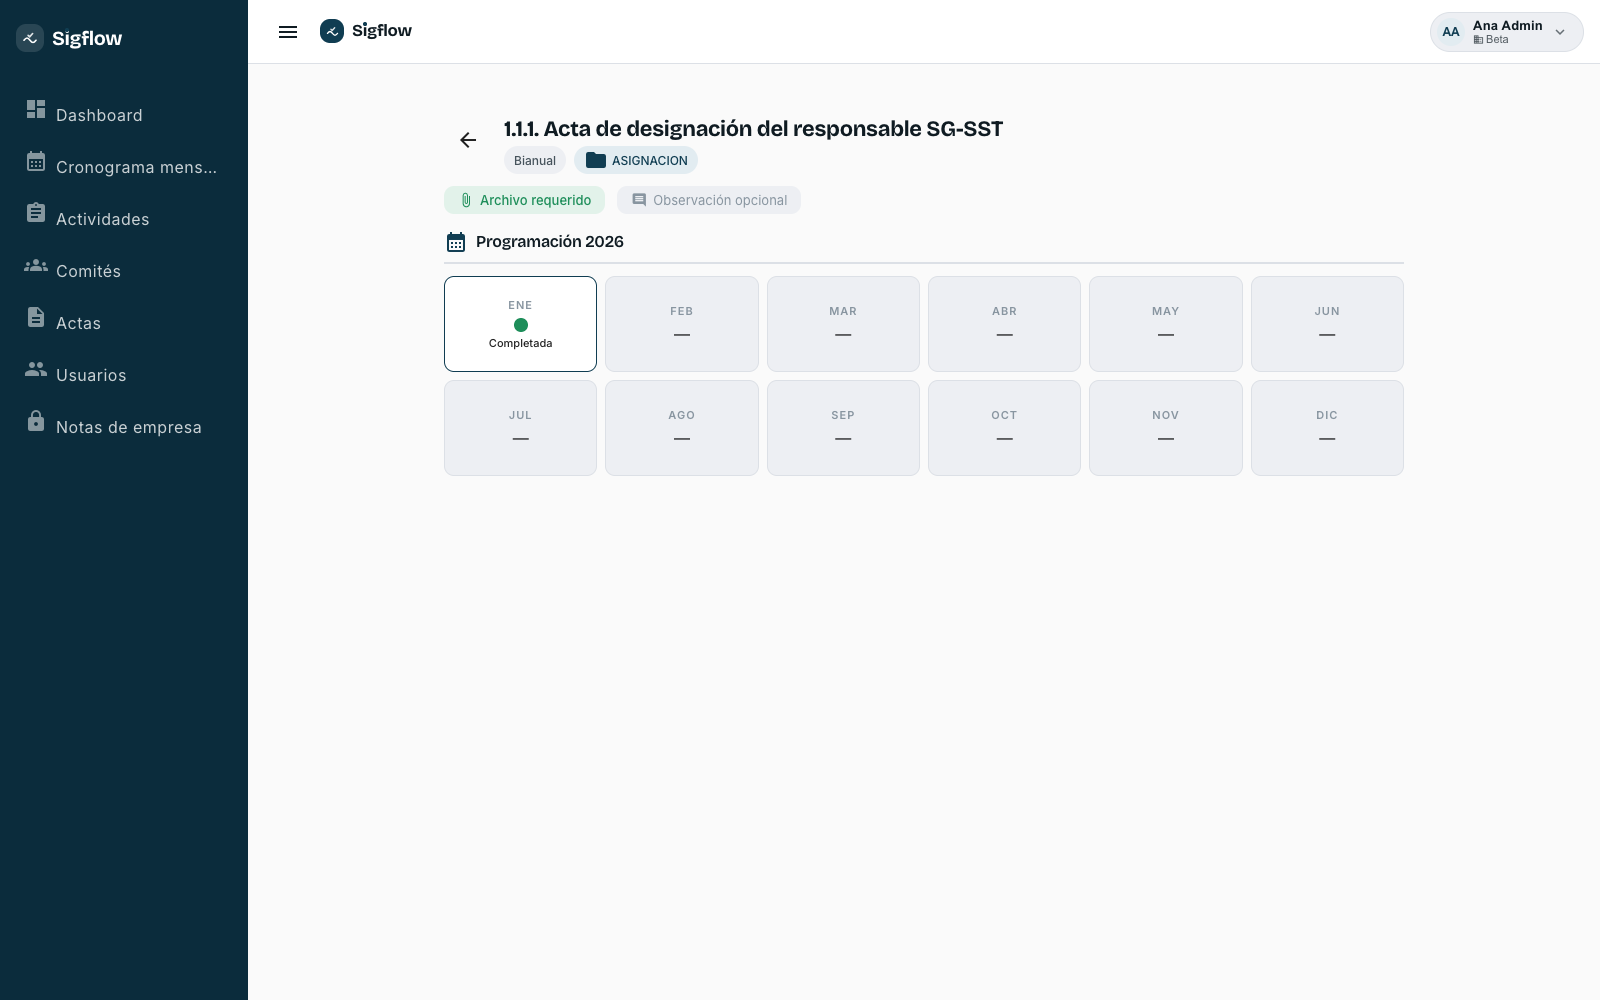
Task: Click the Sigflow logo in the sidebar
Action: pyautogui.click(x=70, y=38)
